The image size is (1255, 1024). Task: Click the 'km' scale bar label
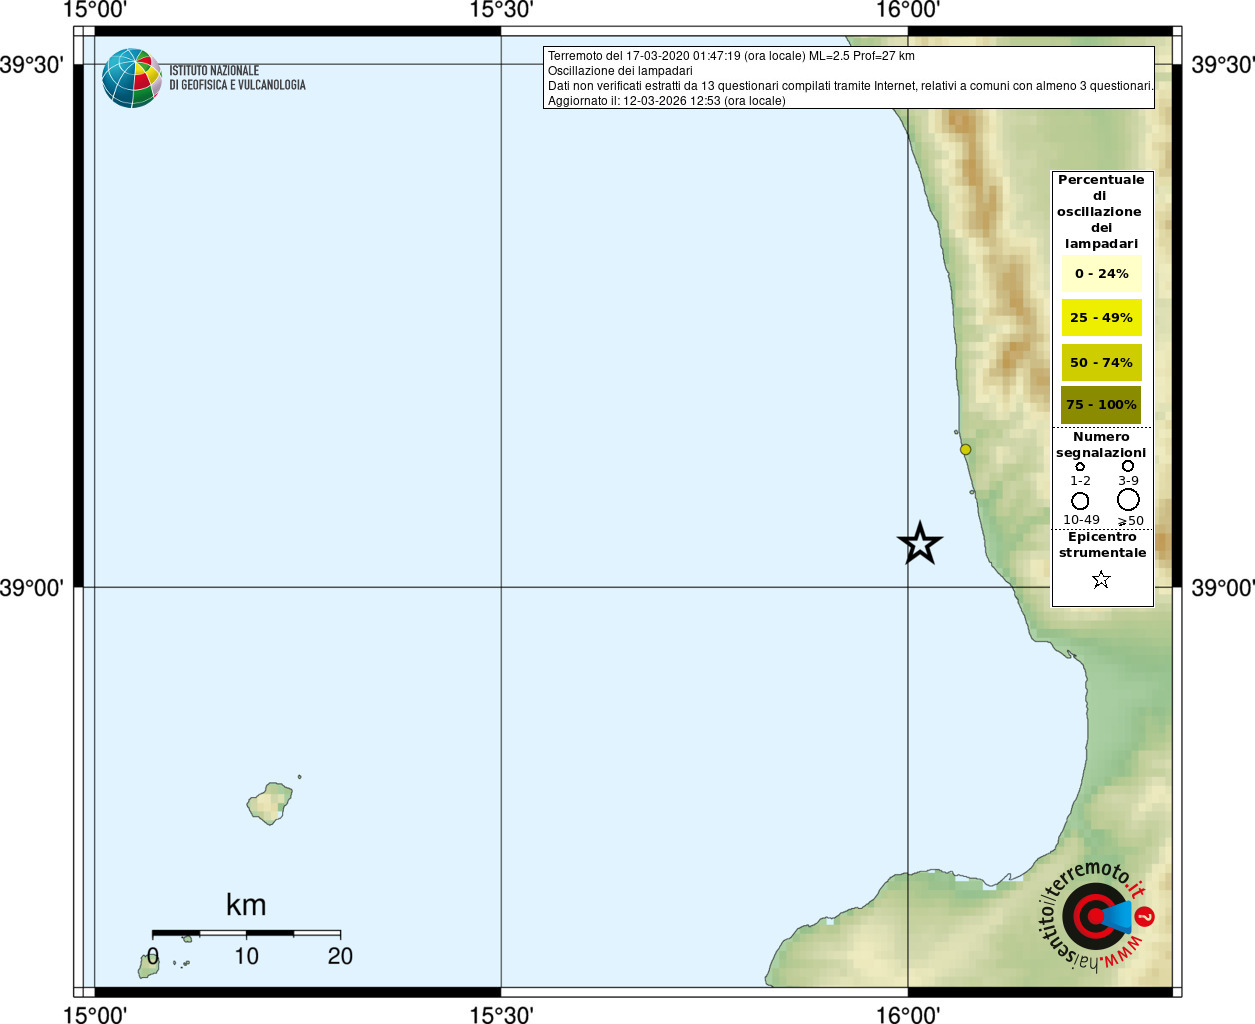(246, 904)
